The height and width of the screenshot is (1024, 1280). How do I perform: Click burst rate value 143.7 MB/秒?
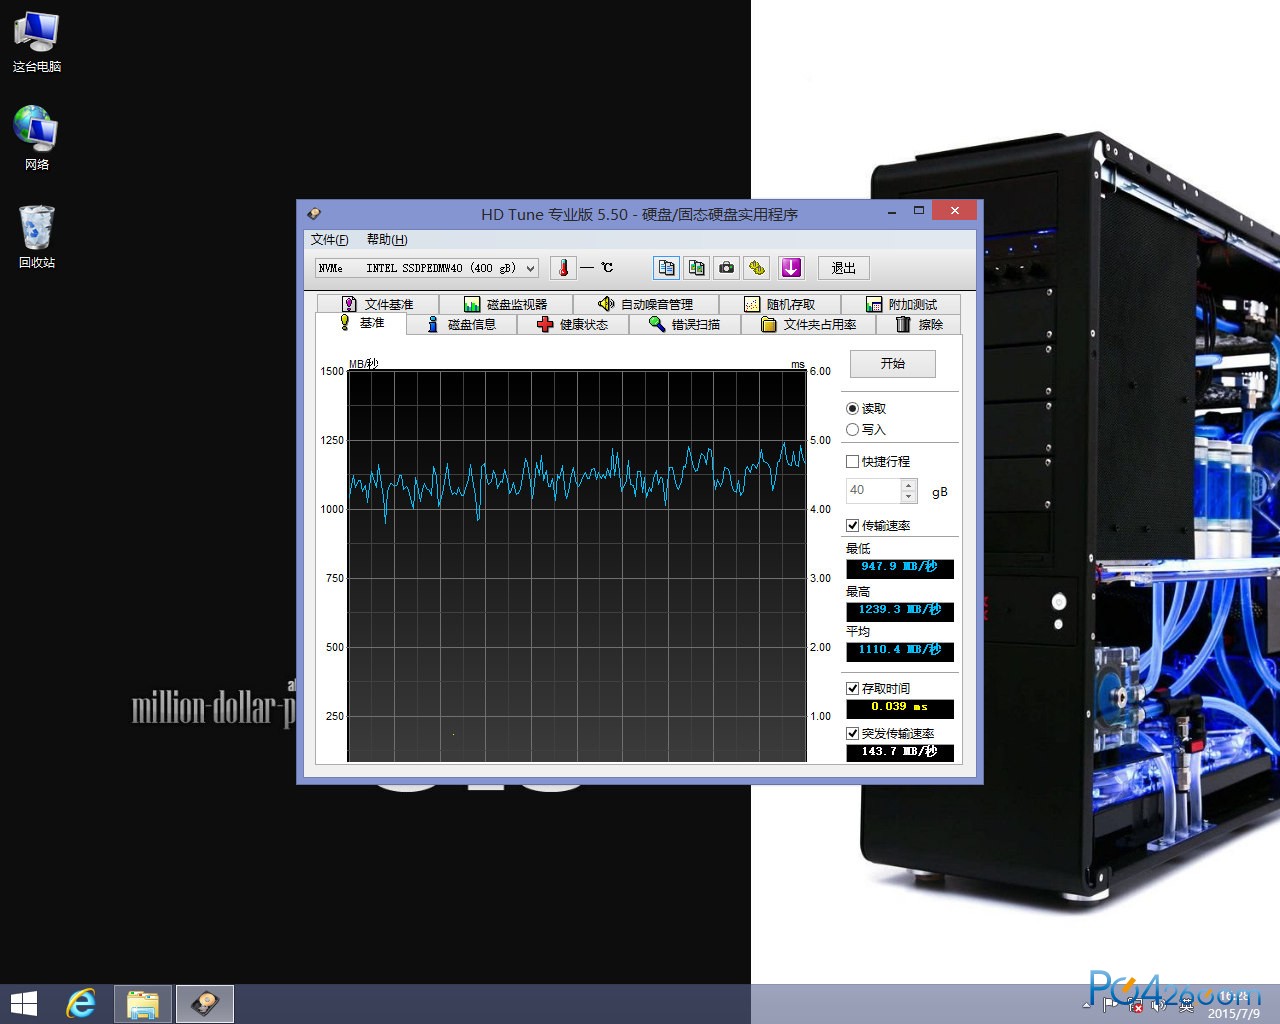(900, 752)
